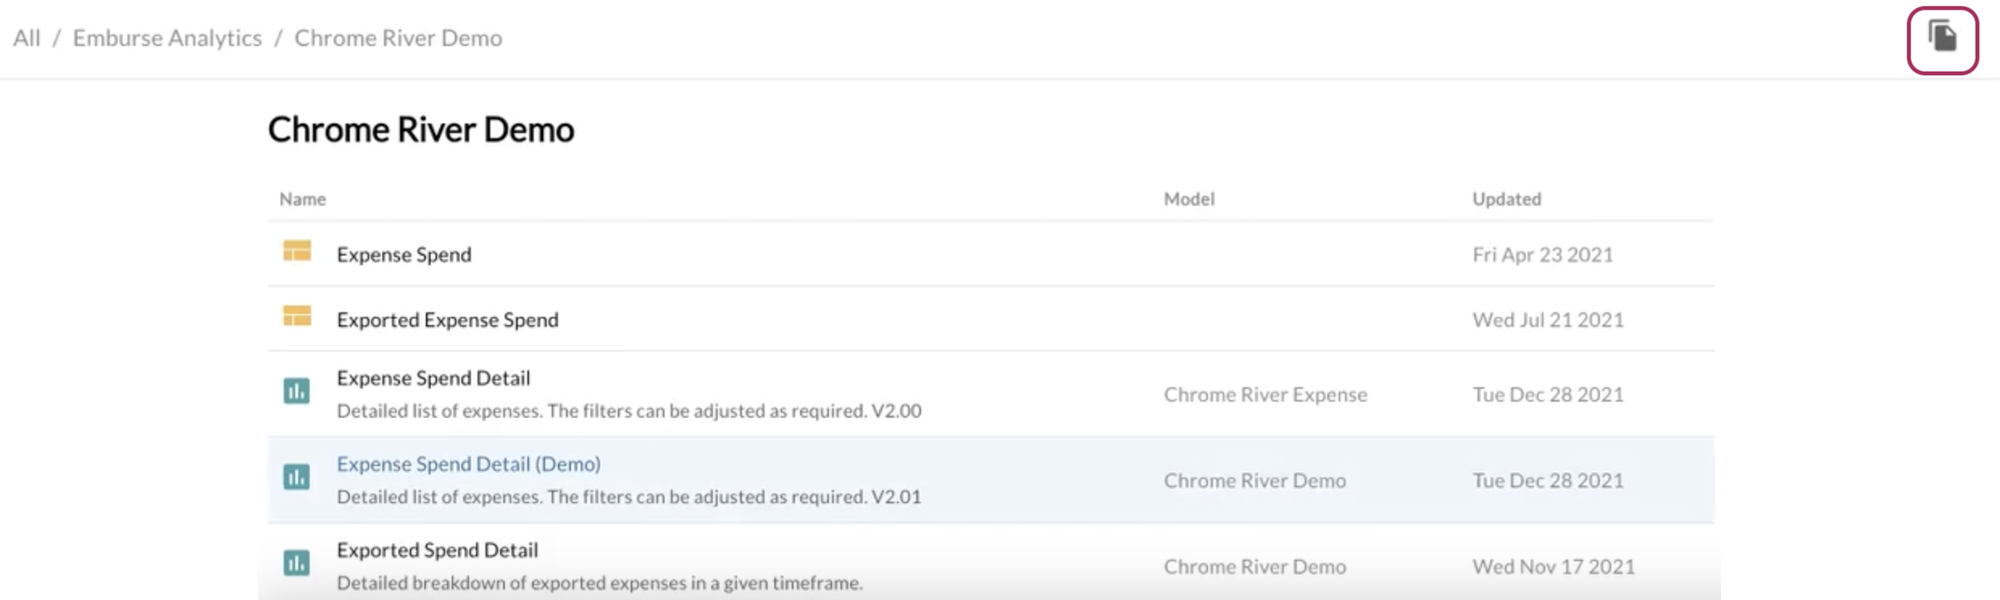Click the chart icon beside Exported Spend Detail

coord(296,563)
